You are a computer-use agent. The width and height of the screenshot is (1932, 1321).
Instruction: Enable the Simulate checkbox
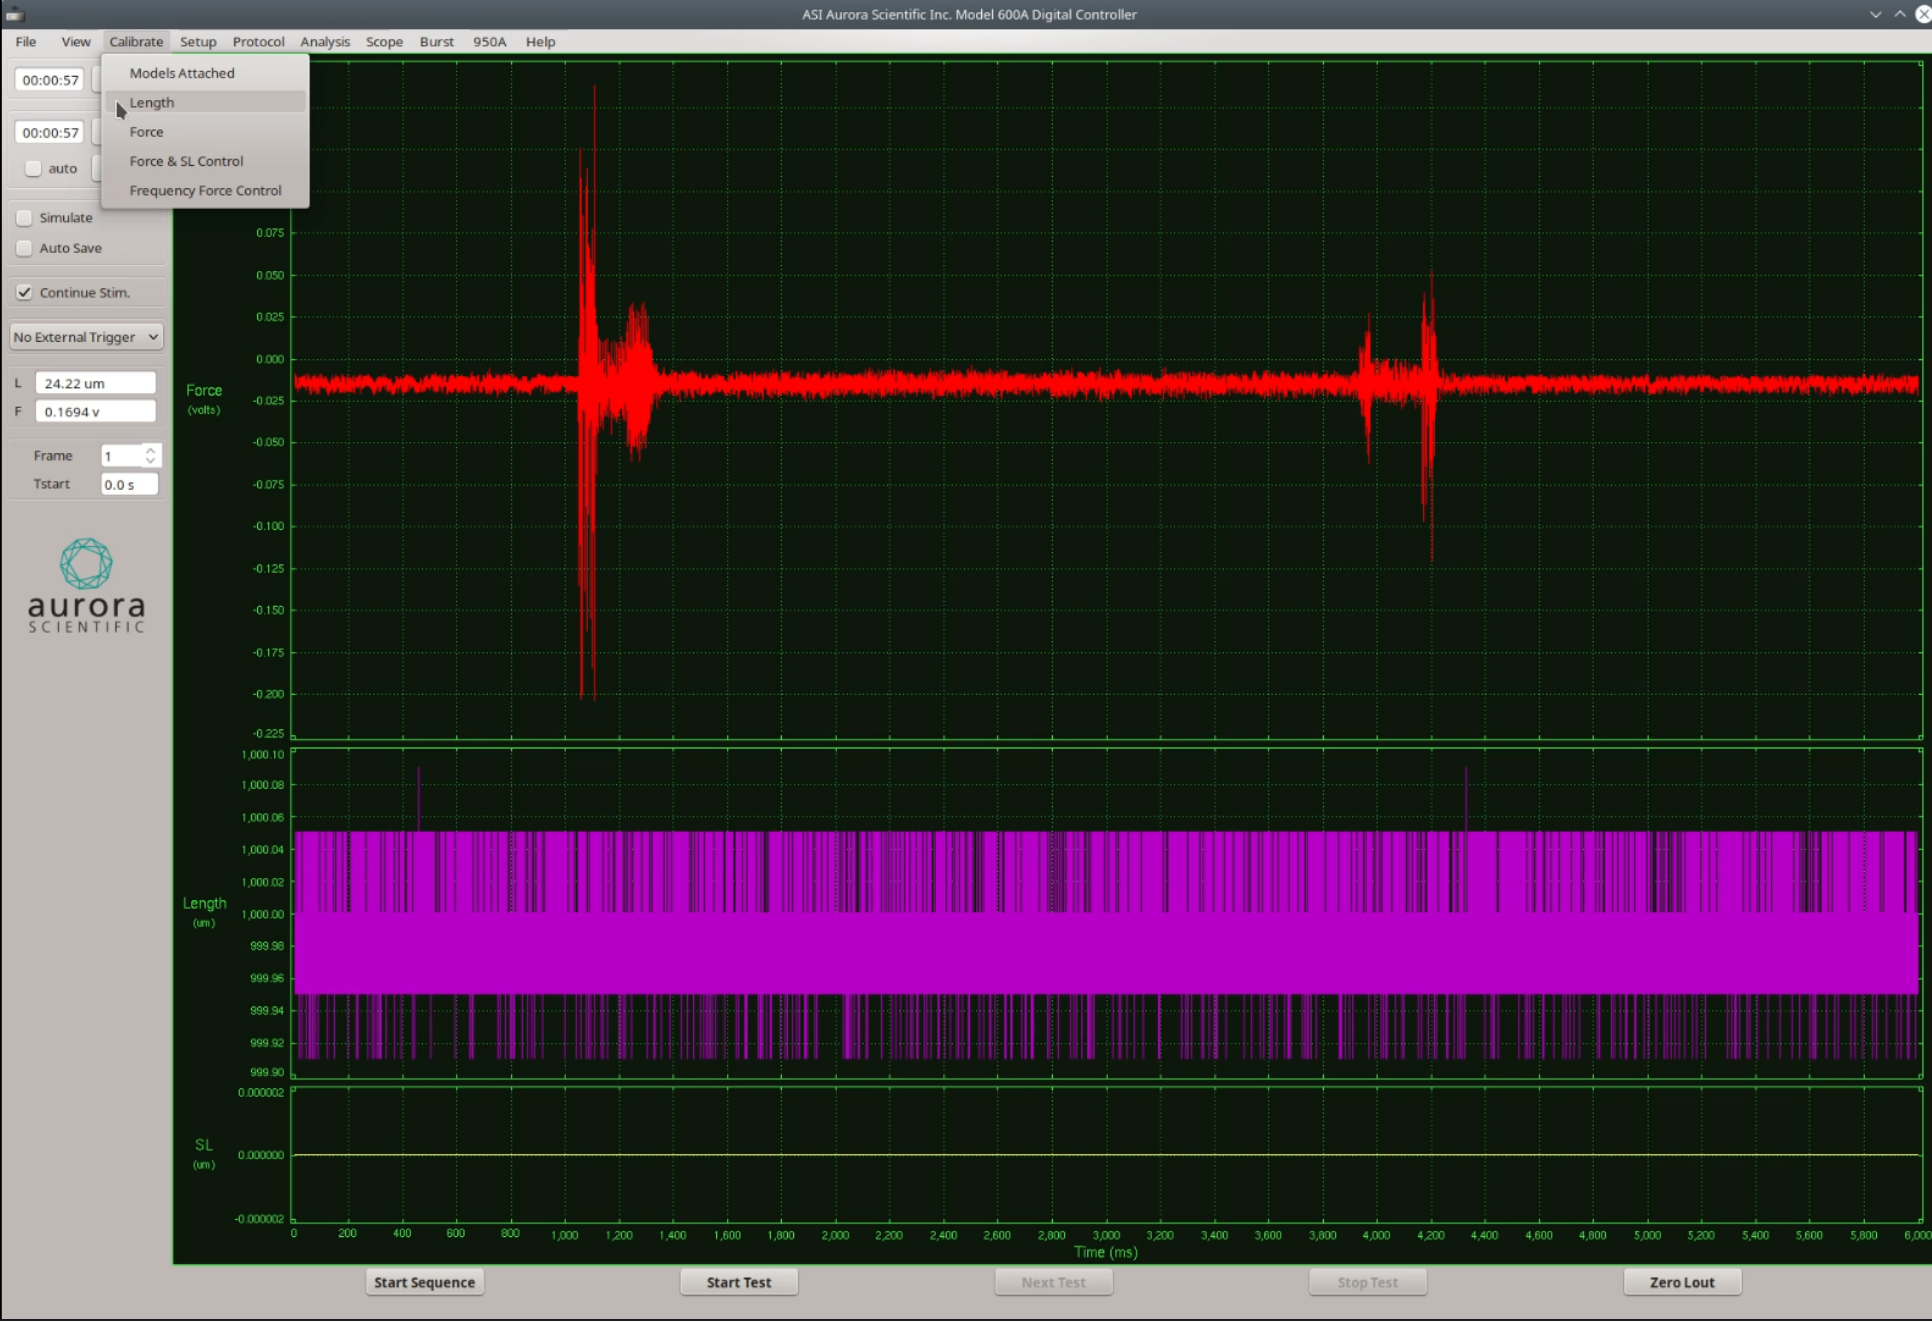[24, 217]
